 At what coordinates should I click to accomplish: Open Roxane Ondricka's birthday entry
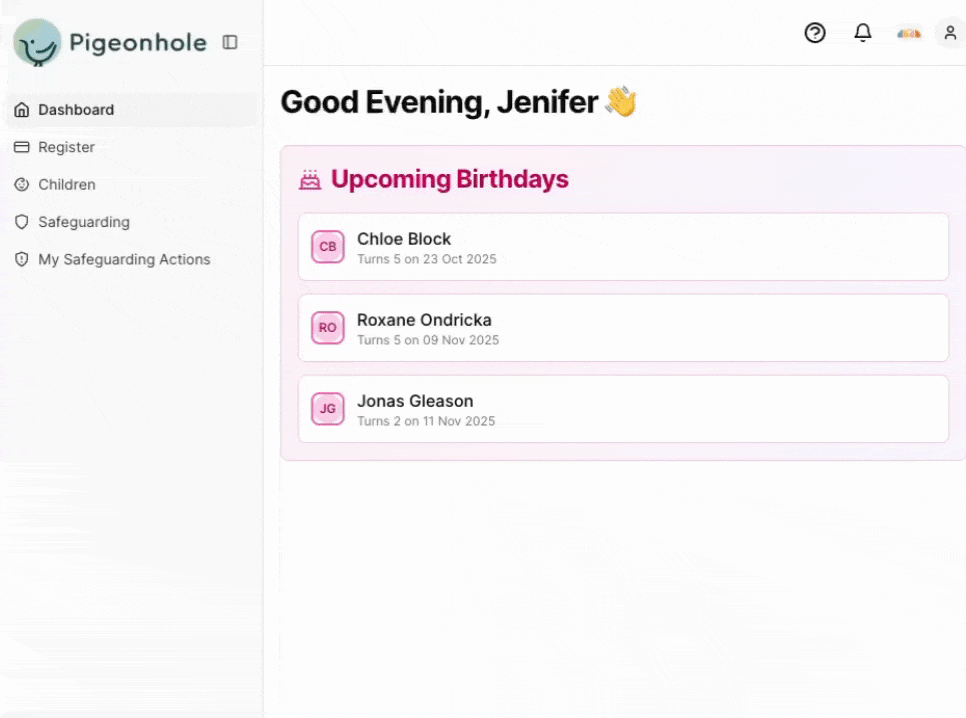coord(622,328)
